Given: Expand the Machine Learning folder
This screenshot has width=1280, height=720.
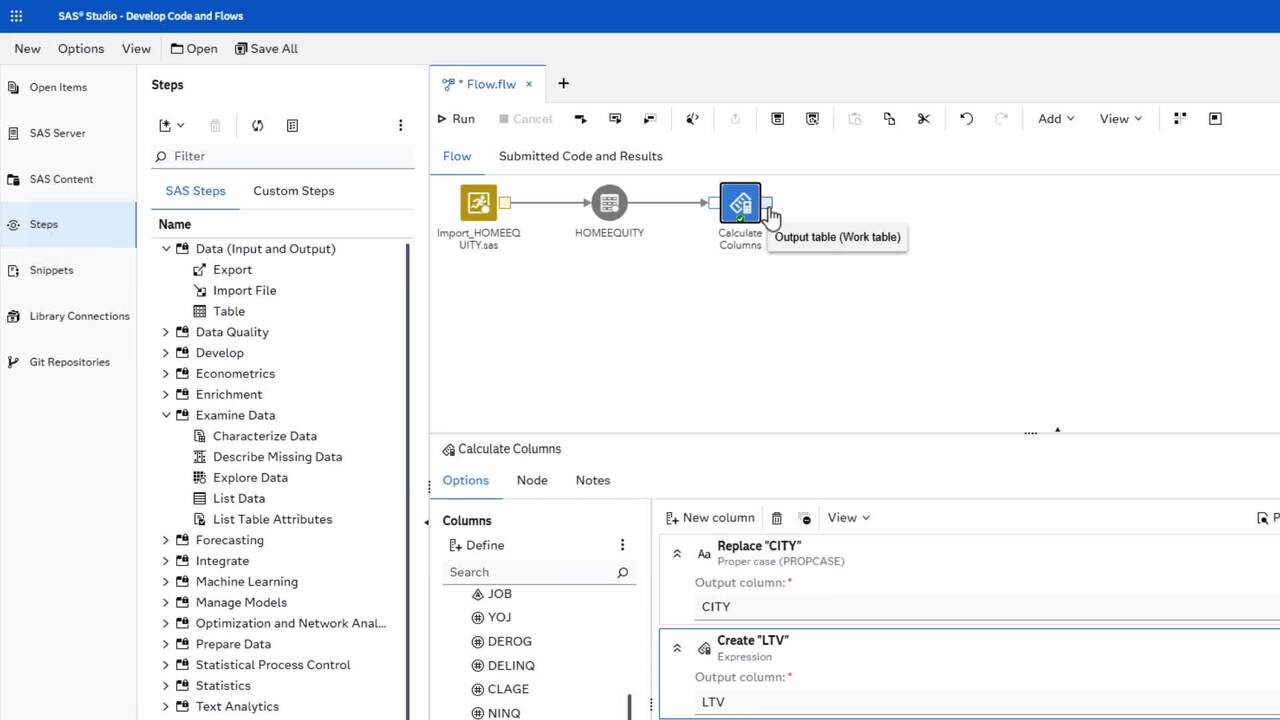Looking at the screenshot, I should (x=166, y=582).
